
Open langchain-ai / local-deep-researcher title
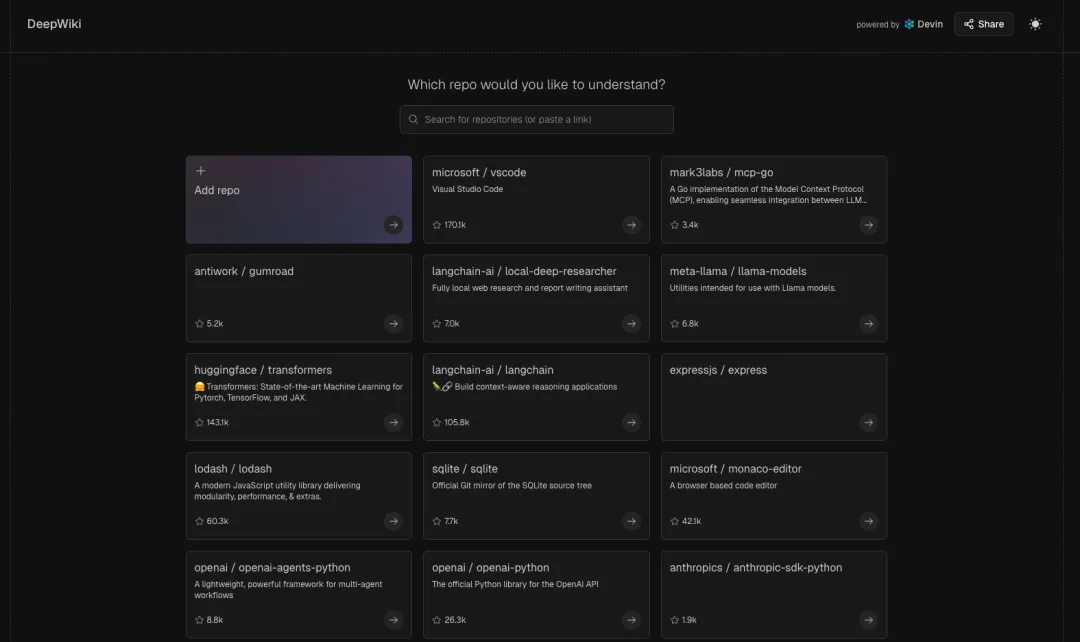click(524, 271)
